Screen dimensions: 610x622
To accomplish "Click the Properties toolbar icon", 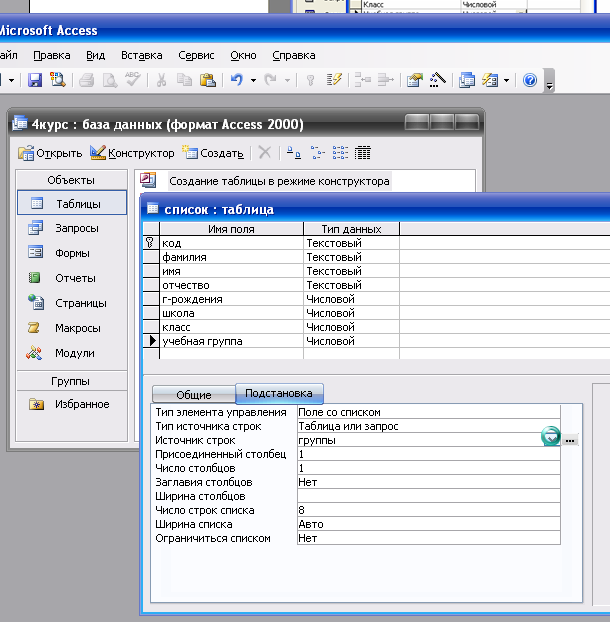I will click(x=415, y=80).
